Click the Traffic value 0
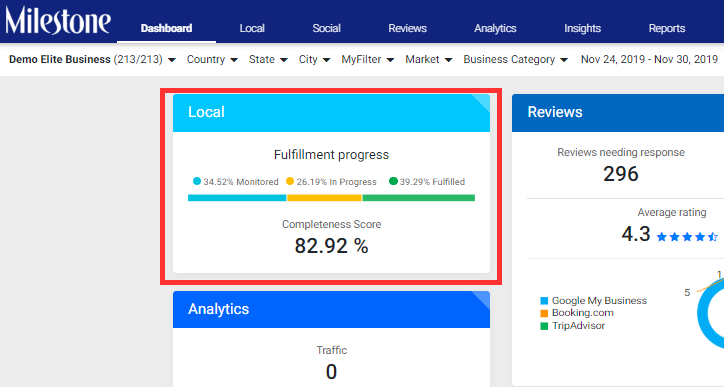 coord(332,372)
